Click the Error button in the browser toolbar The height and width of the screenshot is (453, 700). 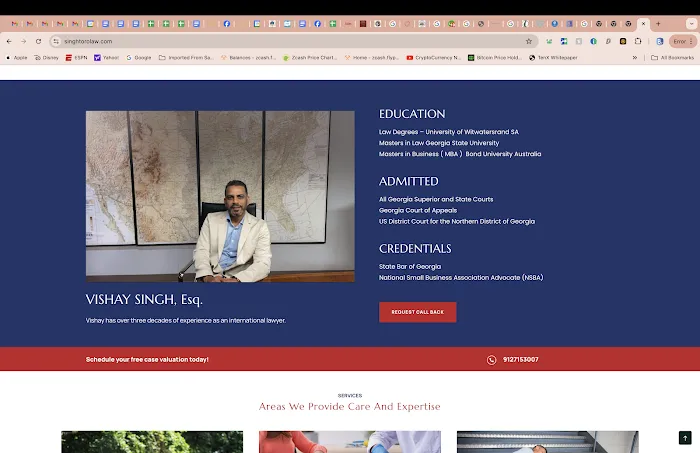[679, 41]
